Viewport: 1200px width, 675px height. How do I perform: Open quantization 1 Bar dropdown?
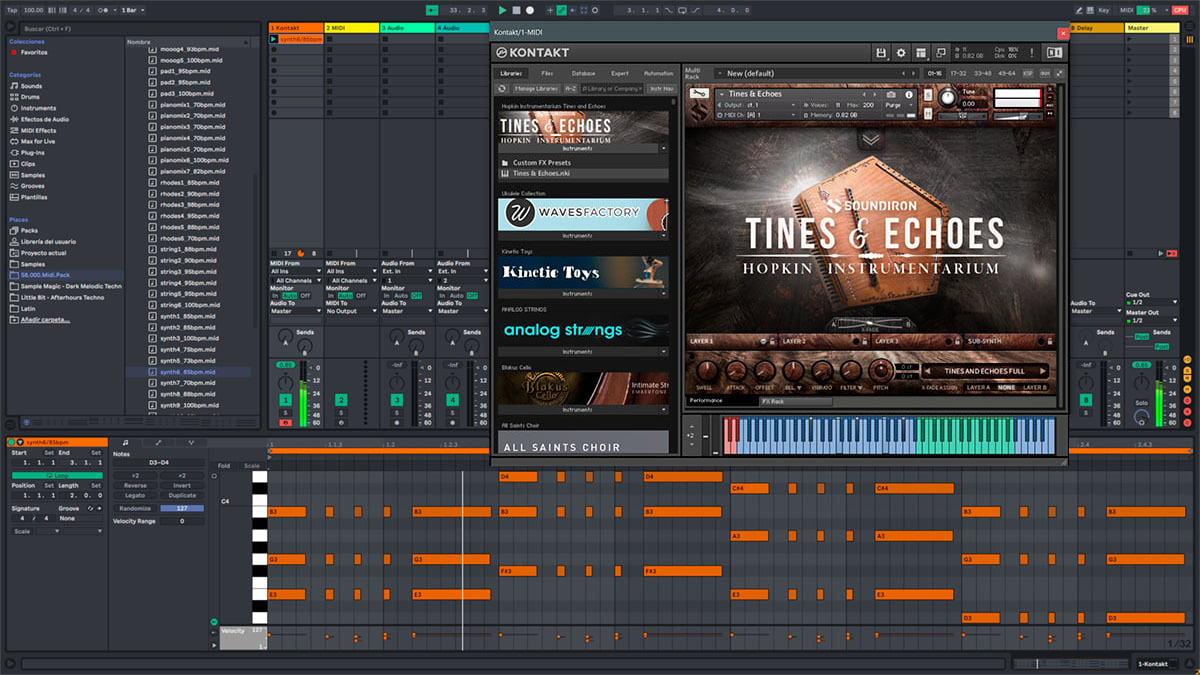click(133, 10)
